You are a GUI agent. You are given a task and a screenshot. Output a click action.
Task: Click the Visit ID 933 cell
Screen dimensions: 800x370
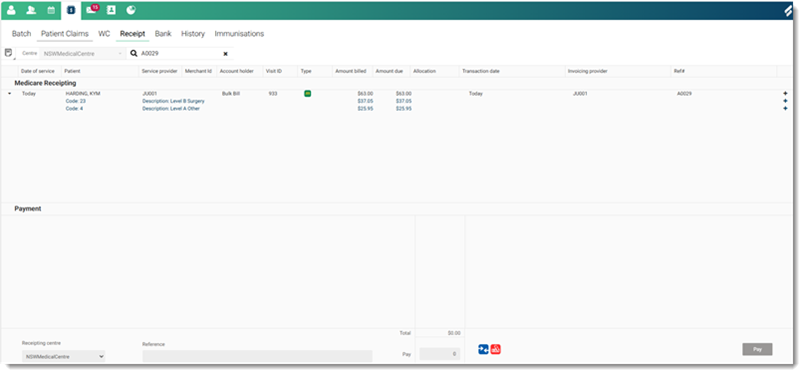(x=273, y=93)
